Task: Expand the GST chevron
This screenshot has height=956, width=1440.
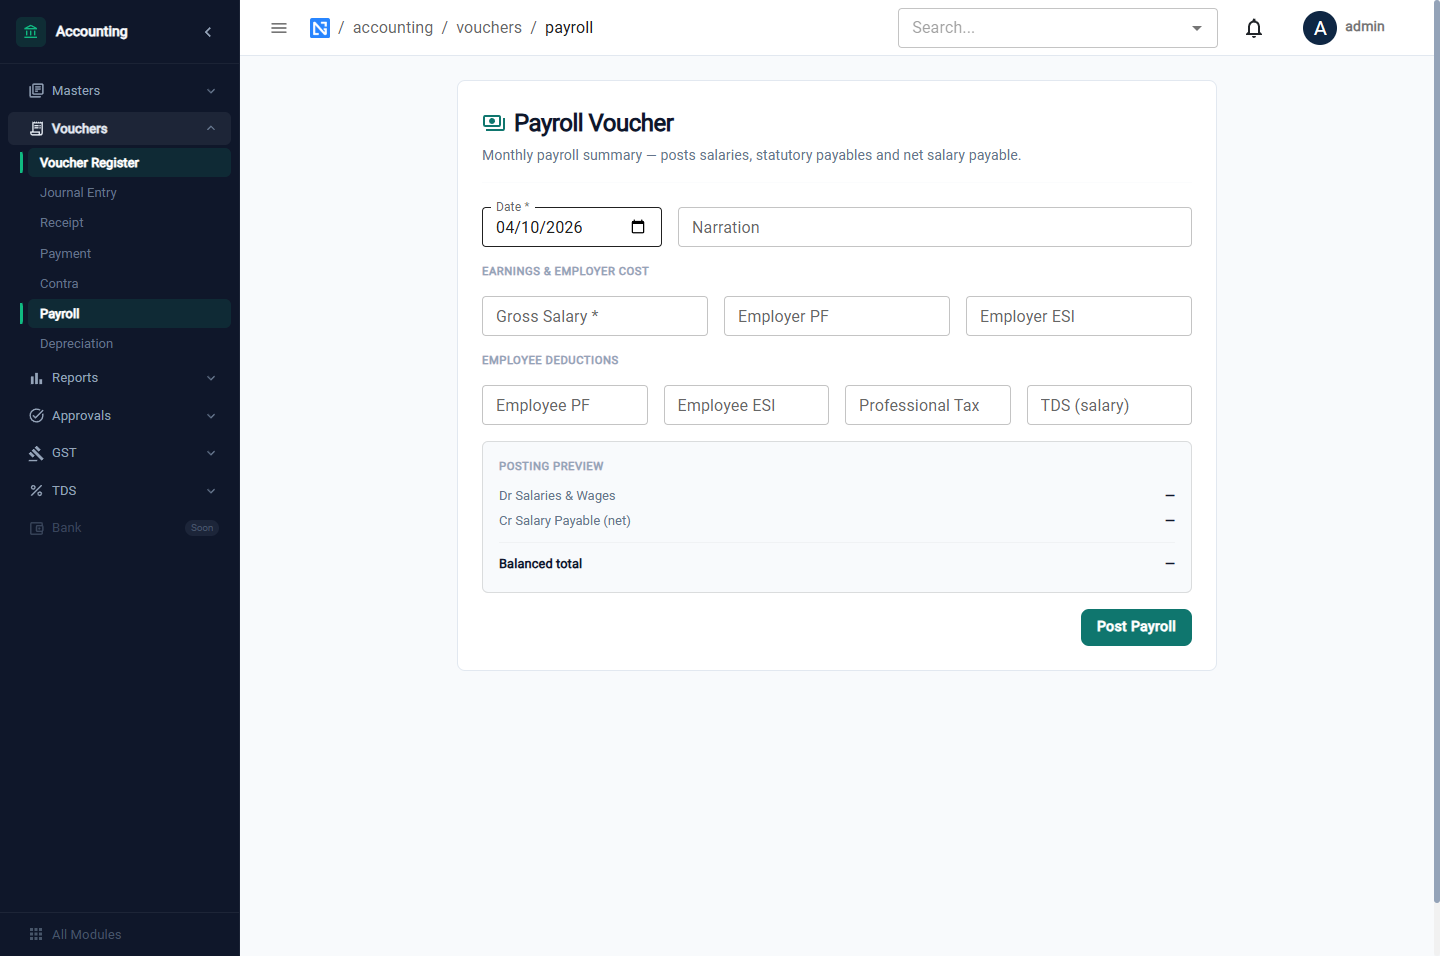Action: (x=211, y=453)
